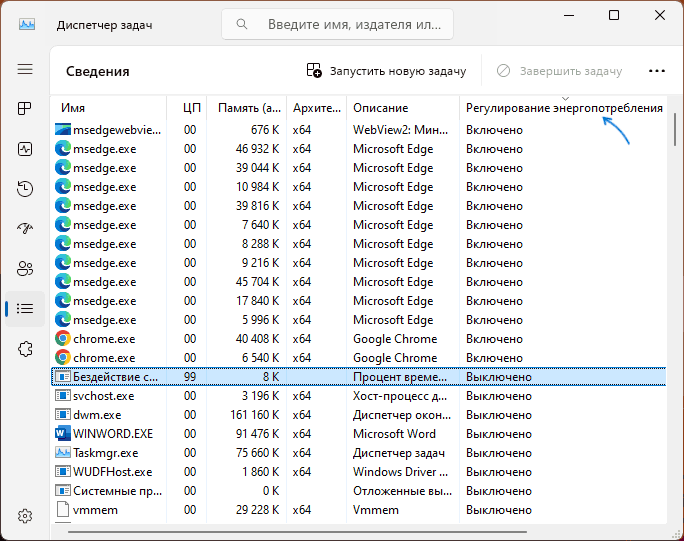Click the vmmem file icon
684x541 pixels.
click(63, 510)
